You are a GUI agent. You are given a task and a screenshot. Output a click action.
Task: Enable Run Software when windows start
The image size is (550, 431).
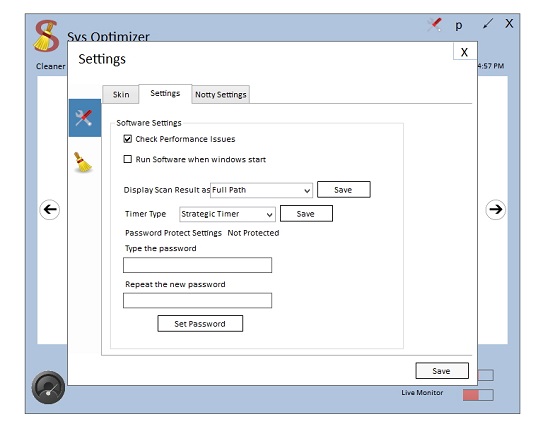click(x=128, y=159)
